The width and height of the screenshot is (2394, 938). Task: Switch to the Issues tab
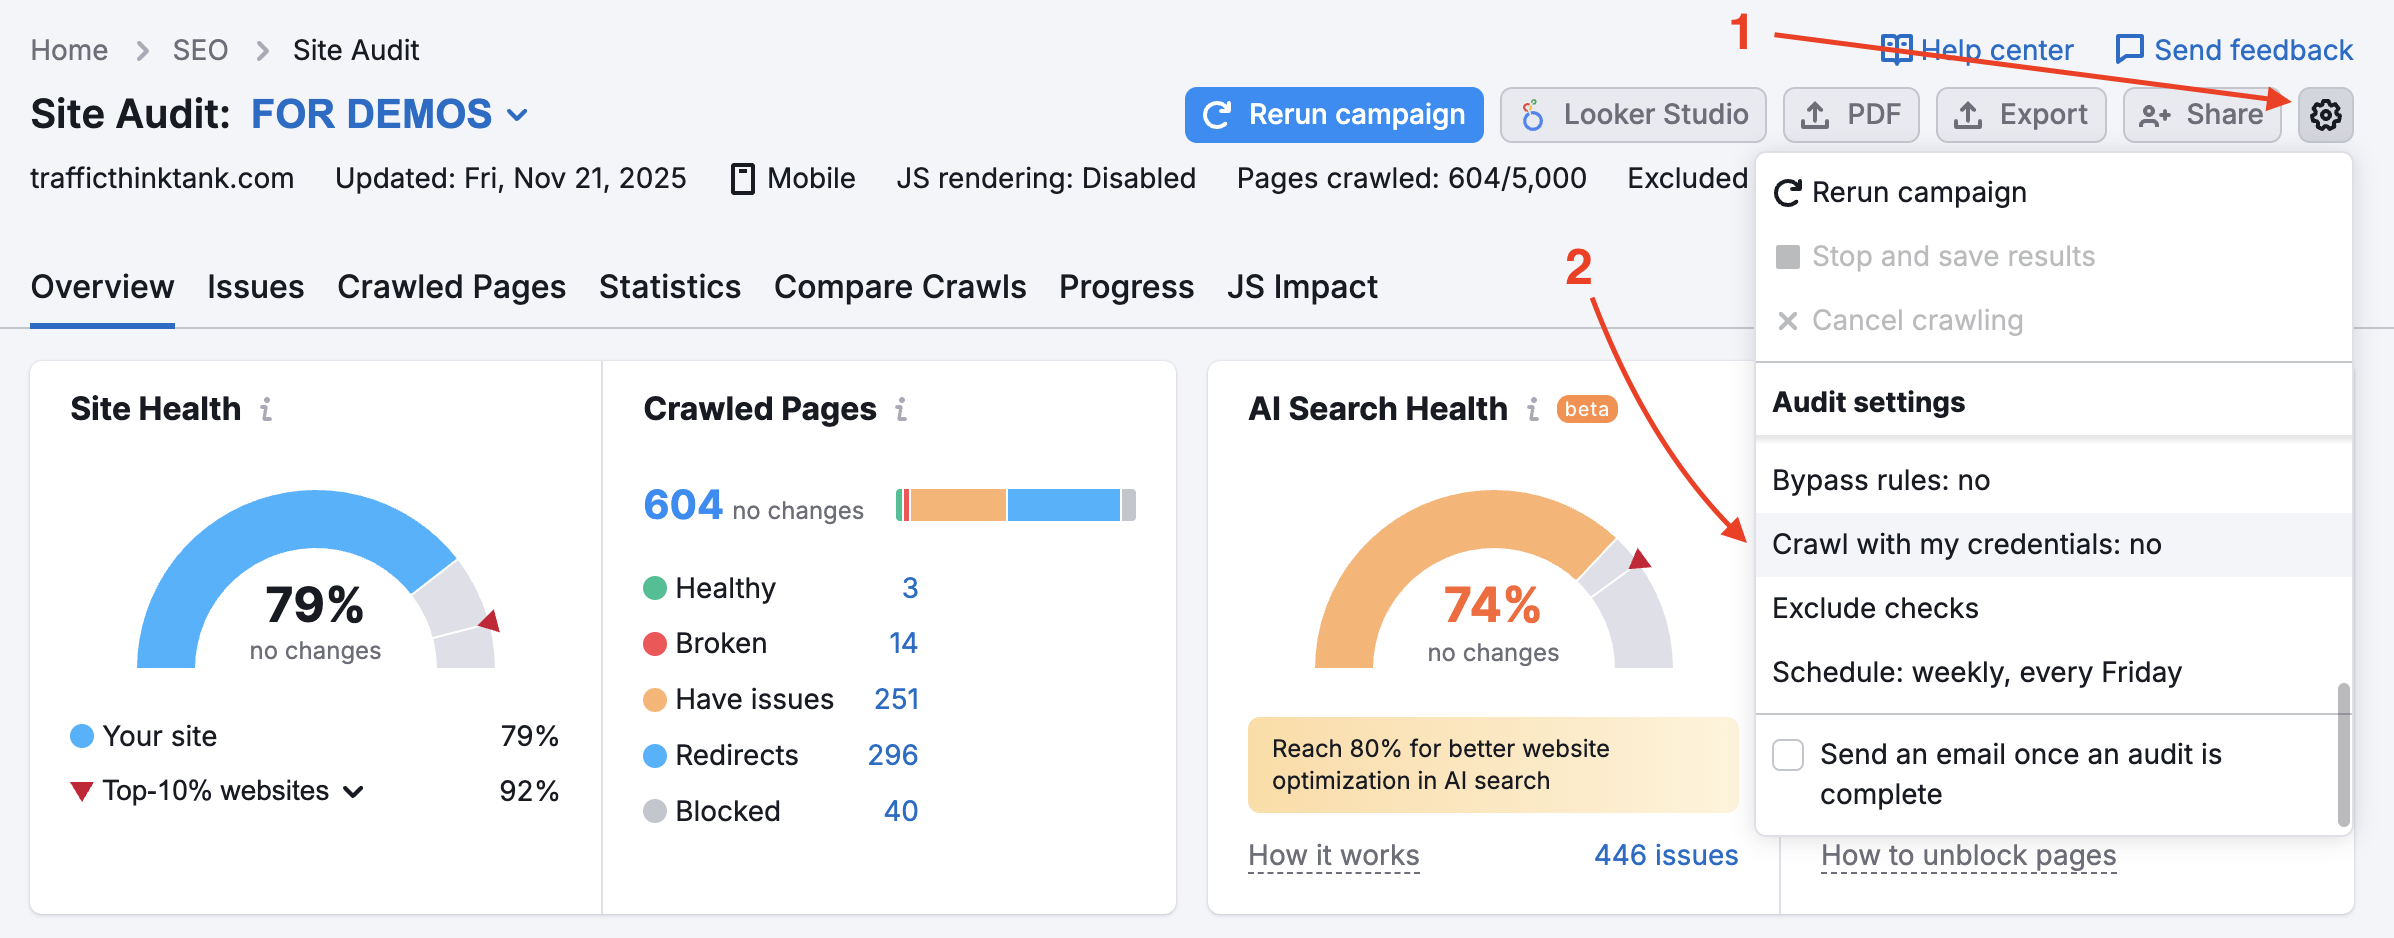[x=255, y=287]
